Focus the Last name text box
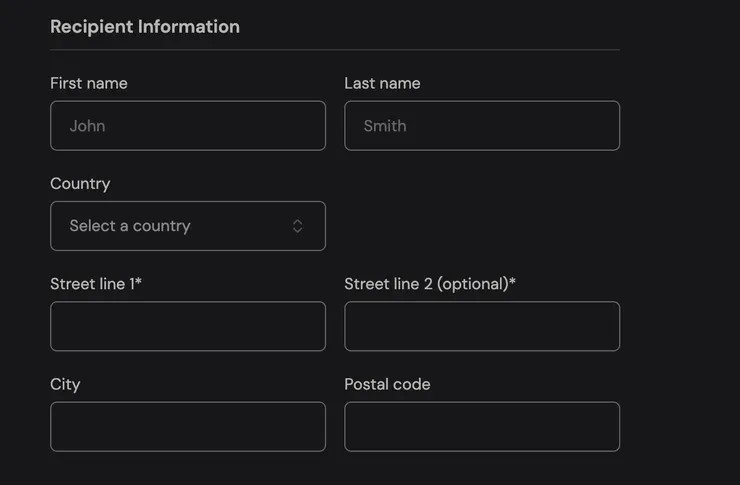 click(x=482, y=126)
